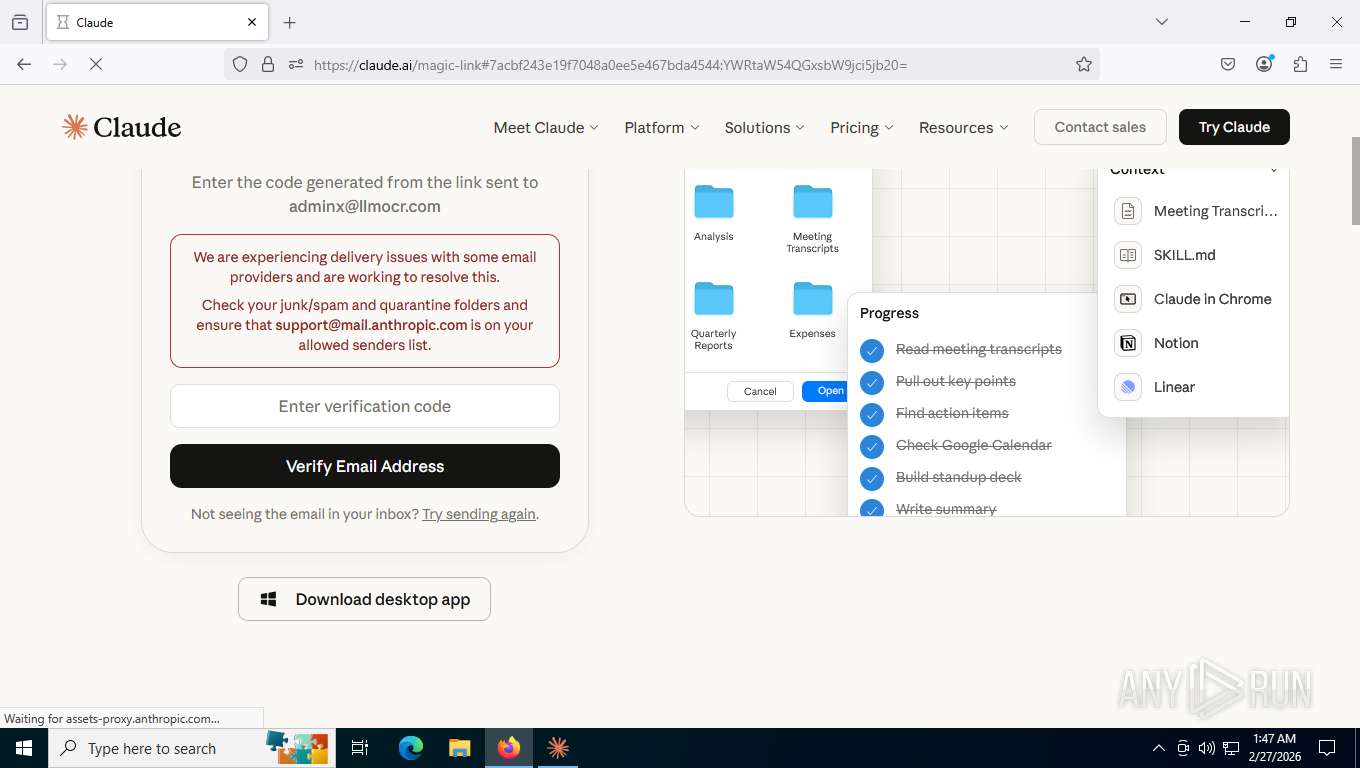Open the notification center icon

(x=1327, y=748)
